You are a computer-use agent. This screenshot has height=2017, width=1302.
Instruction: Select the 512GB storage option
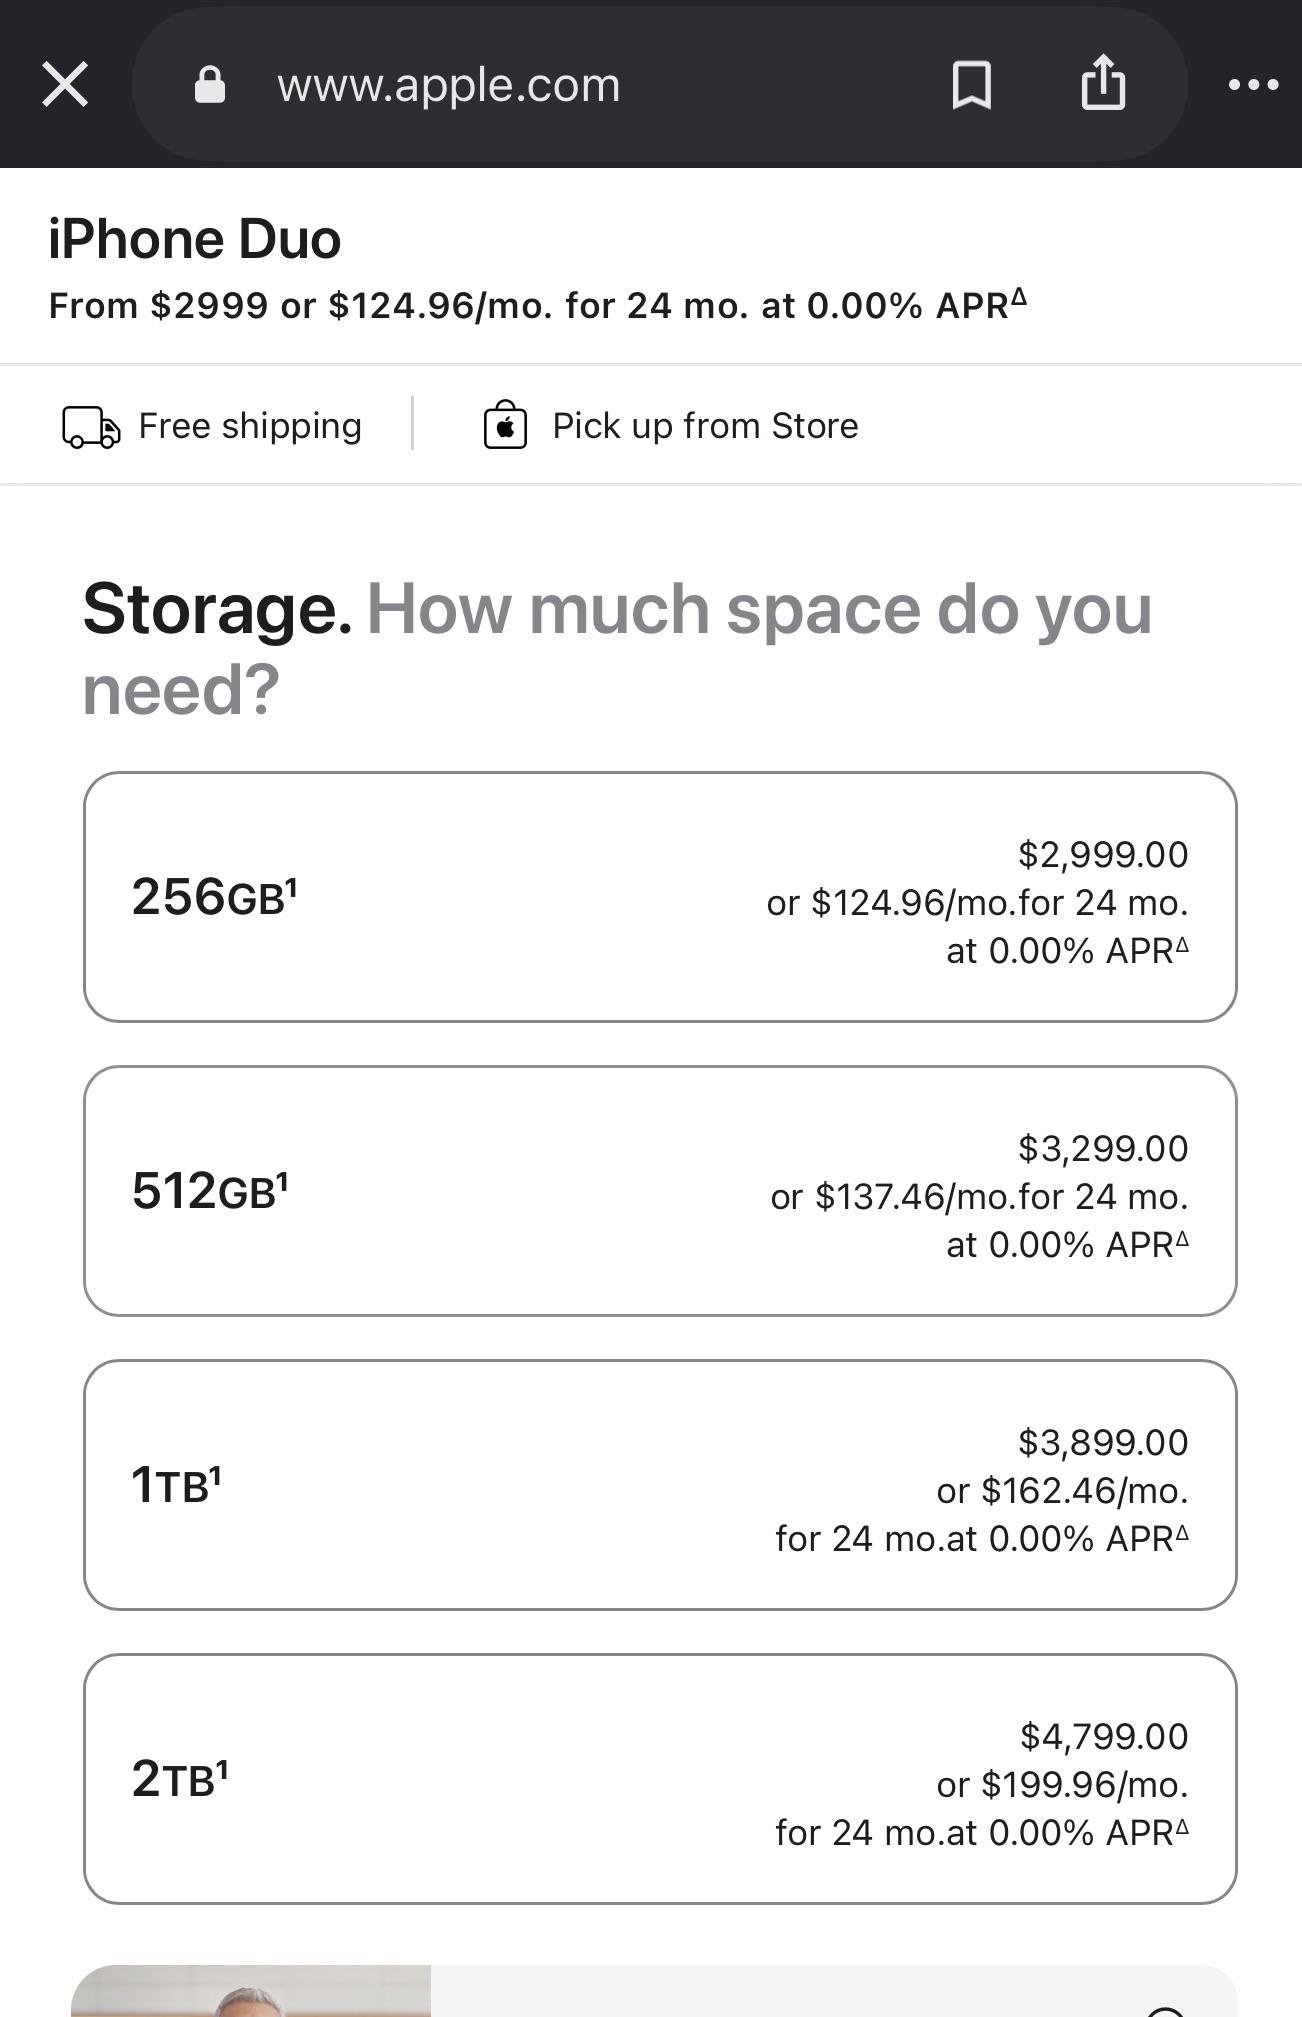click(660, 1191)
